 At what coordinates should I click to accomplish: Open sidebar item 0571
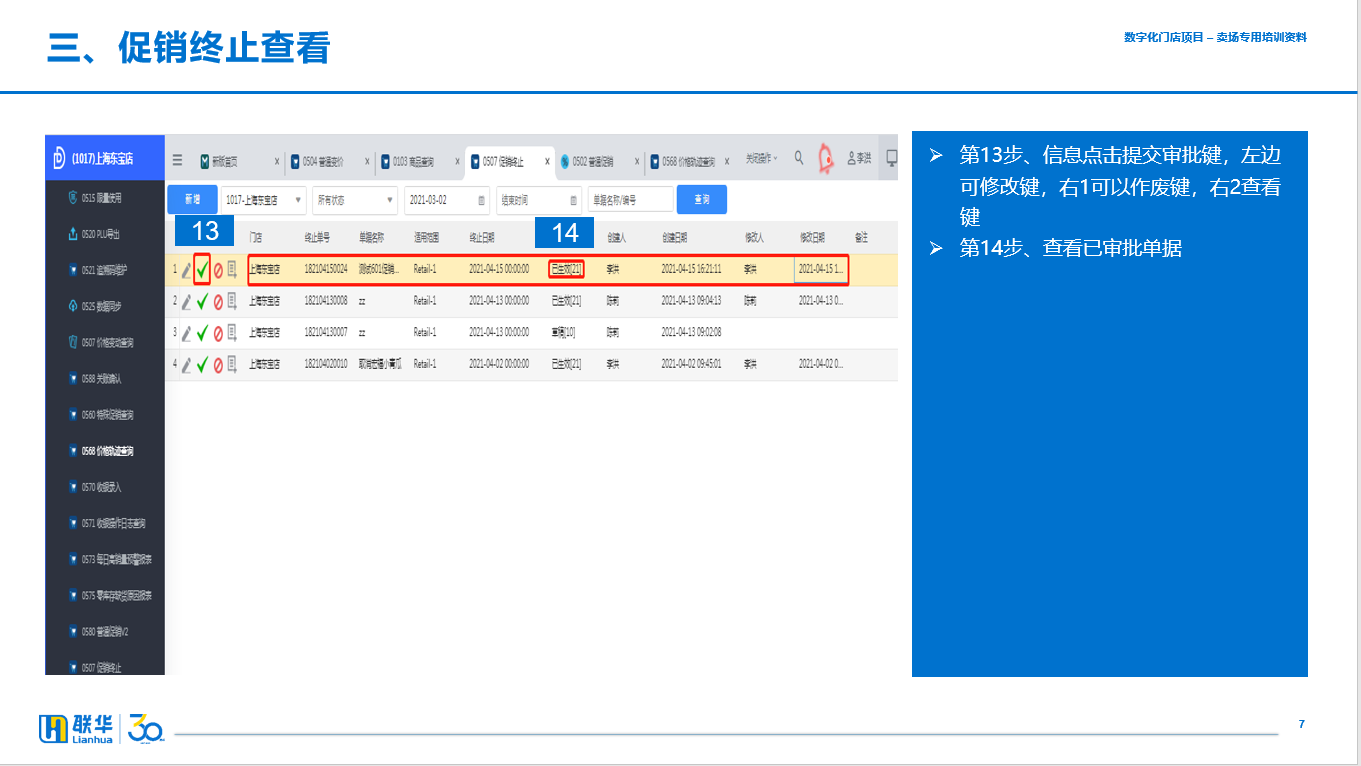click(105, 523)
